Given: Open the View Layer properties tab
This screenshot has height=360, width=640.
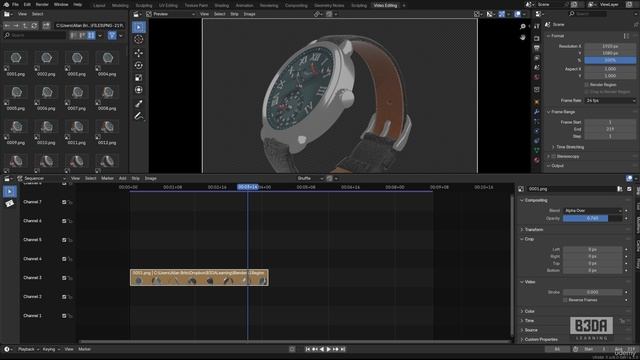Looking at the screenshot, I should [x=537, y=58].
